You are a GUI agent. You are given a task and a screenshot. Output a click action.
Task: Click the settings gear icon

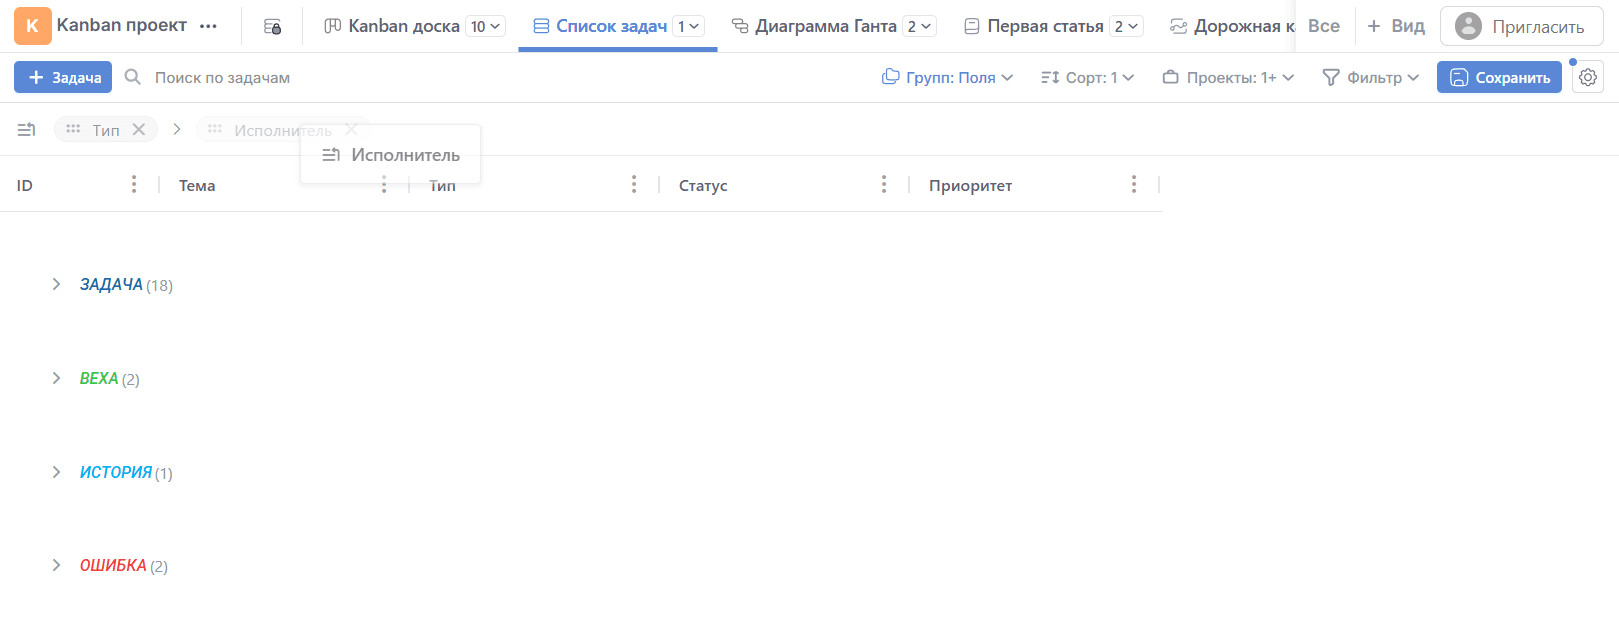(1587, 77)
